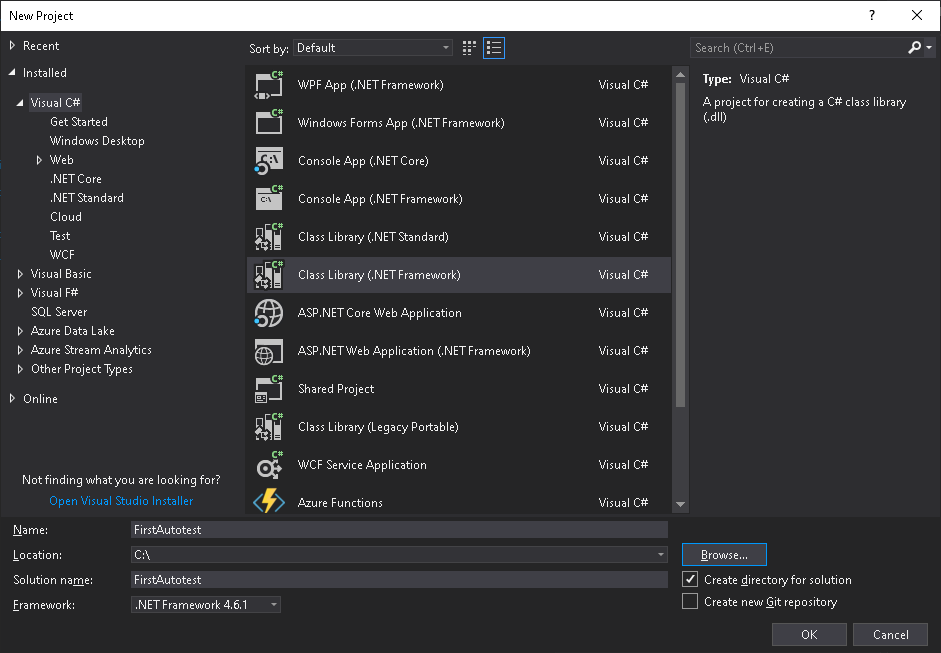Open the Framework version dropdown
Screen dimensions: 941x653
206,605
